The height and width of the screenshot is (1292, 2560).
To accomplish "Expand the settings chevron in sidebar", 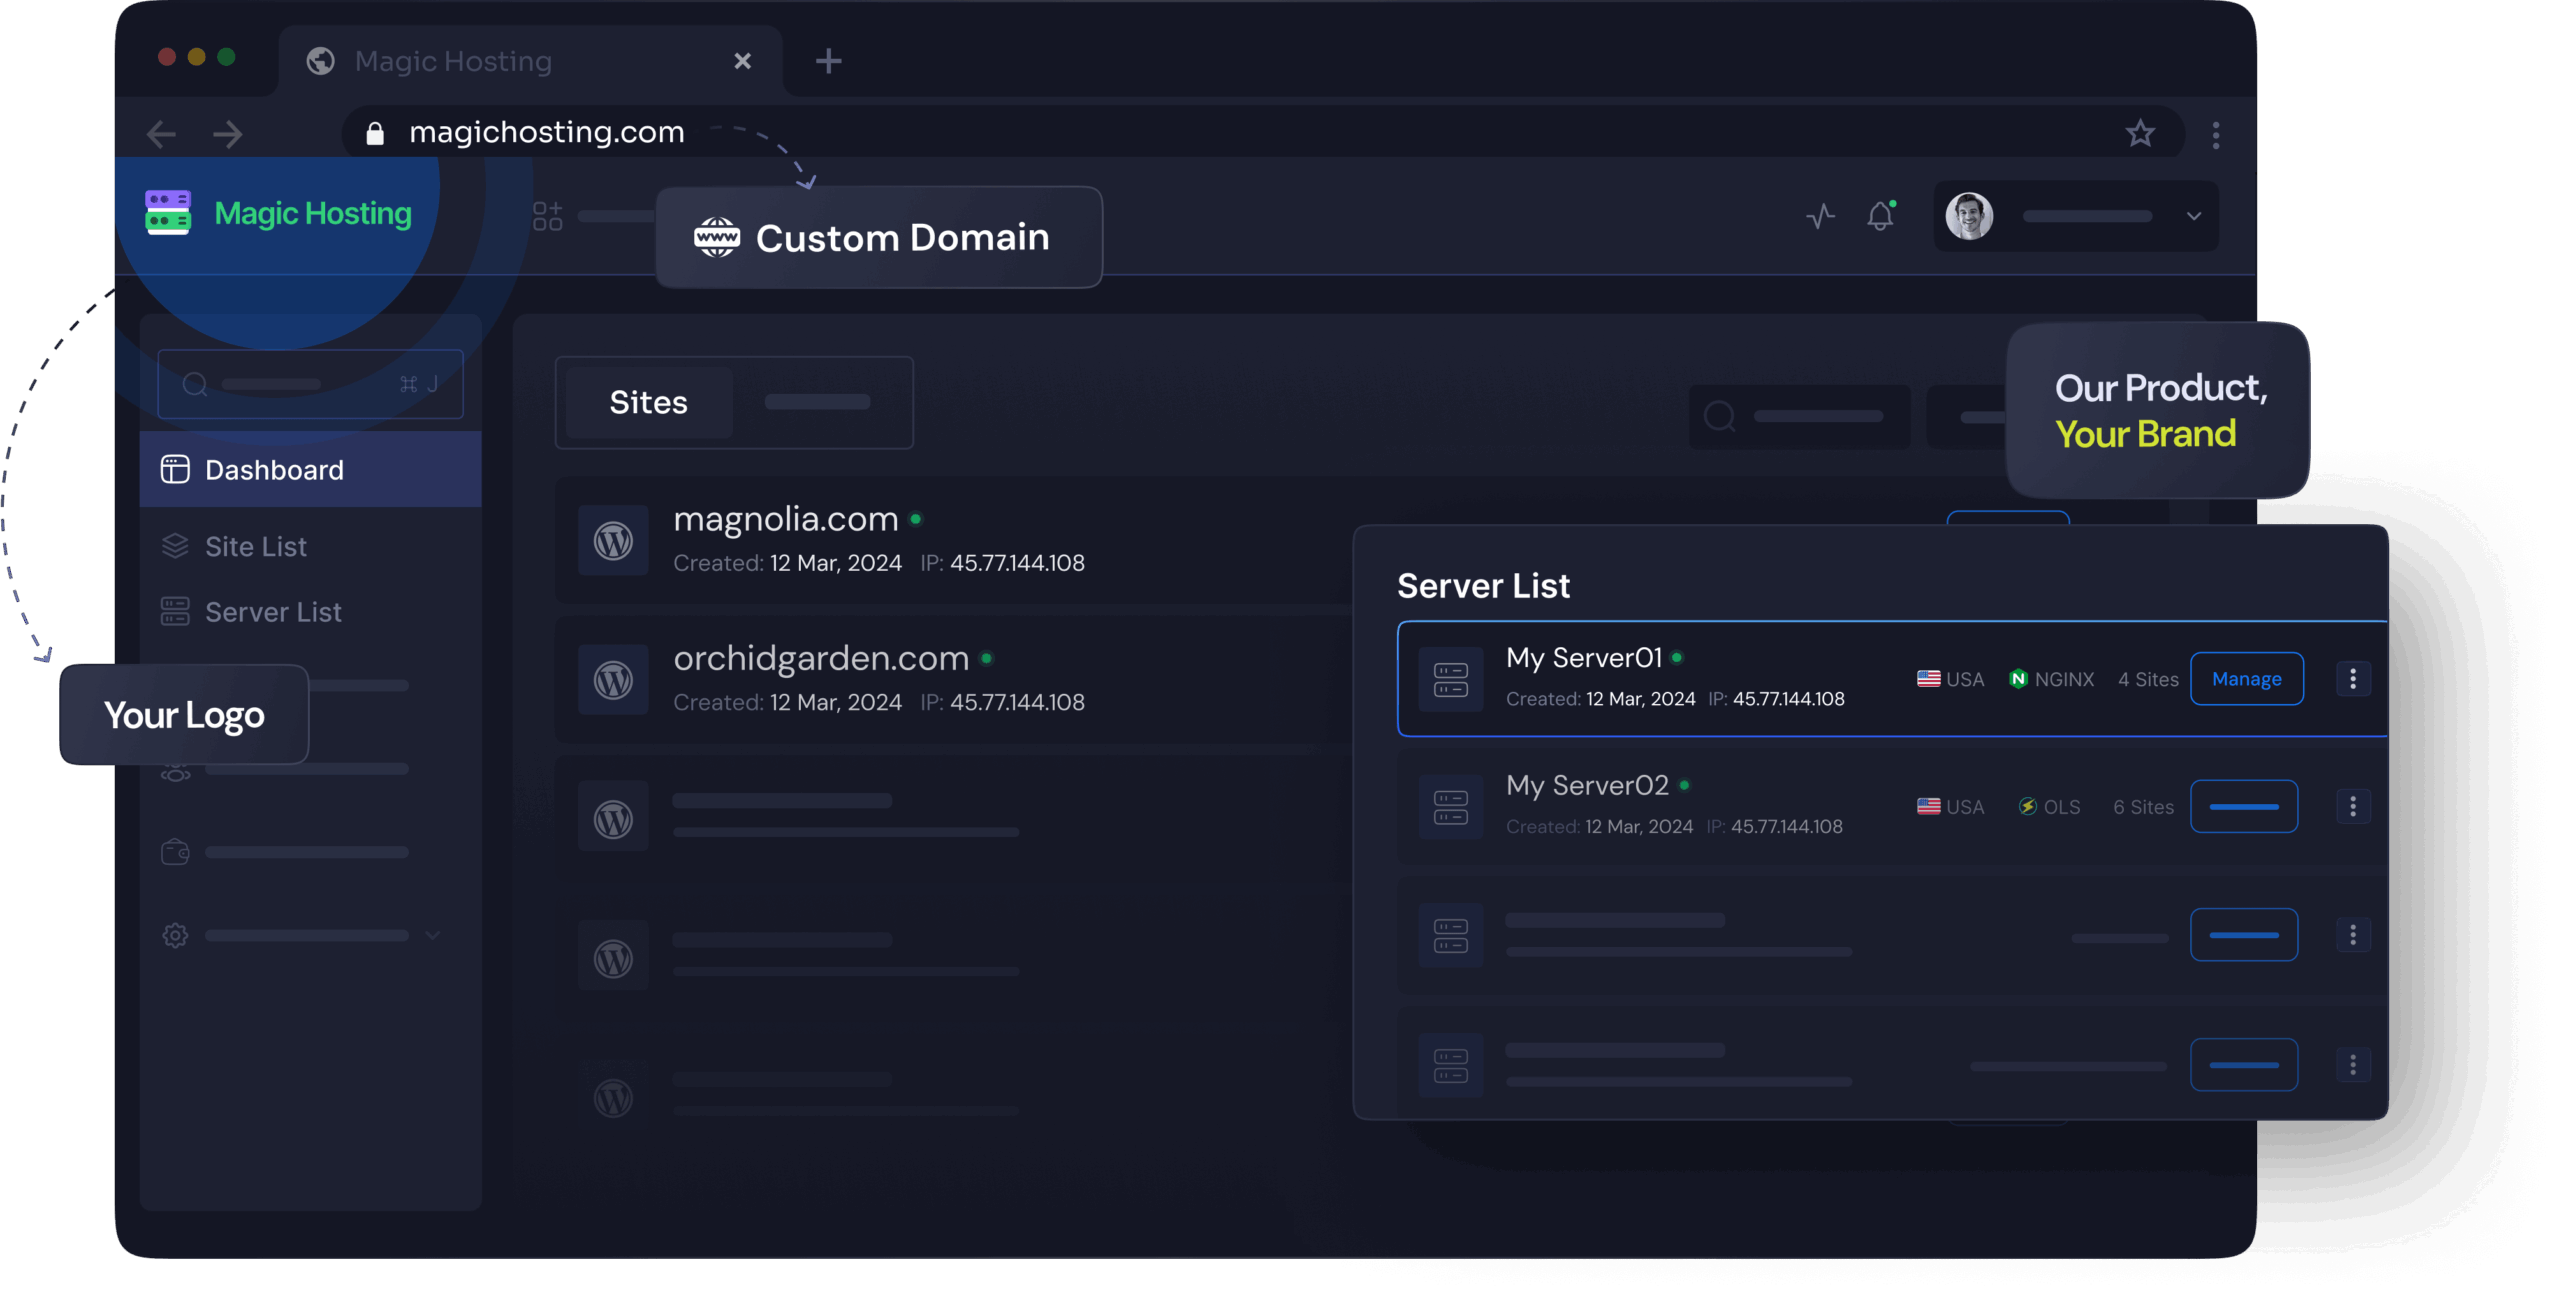I will pos(432,935).
